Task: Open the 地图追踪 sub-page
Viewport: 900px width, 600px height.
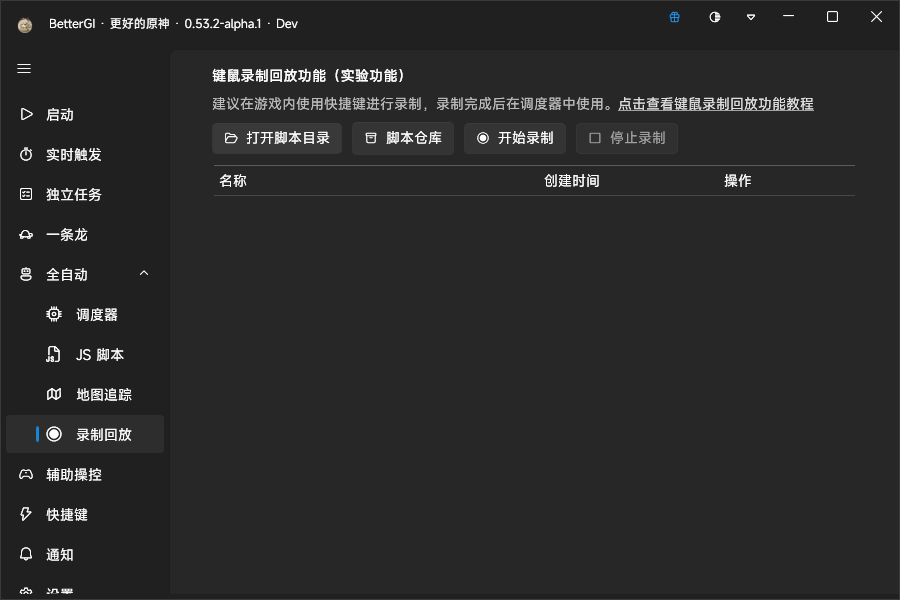Action: click(x=85, y=394)
